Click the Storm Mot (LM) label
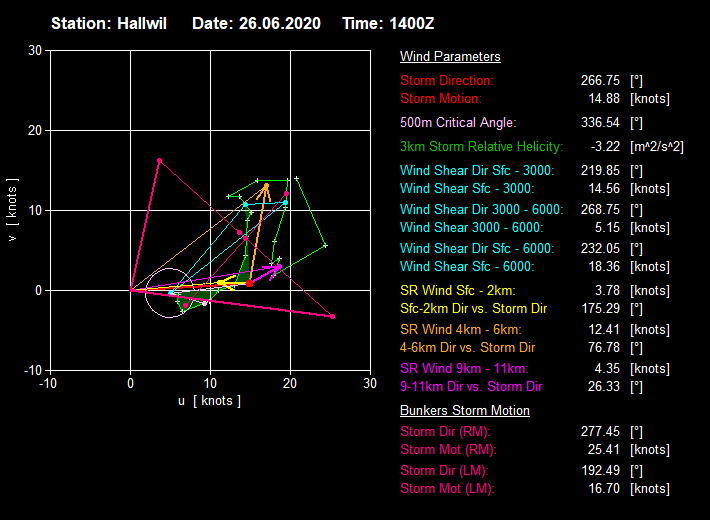This screenshot has width=710, height=520. pyautogui.click(x=447, y=489)
